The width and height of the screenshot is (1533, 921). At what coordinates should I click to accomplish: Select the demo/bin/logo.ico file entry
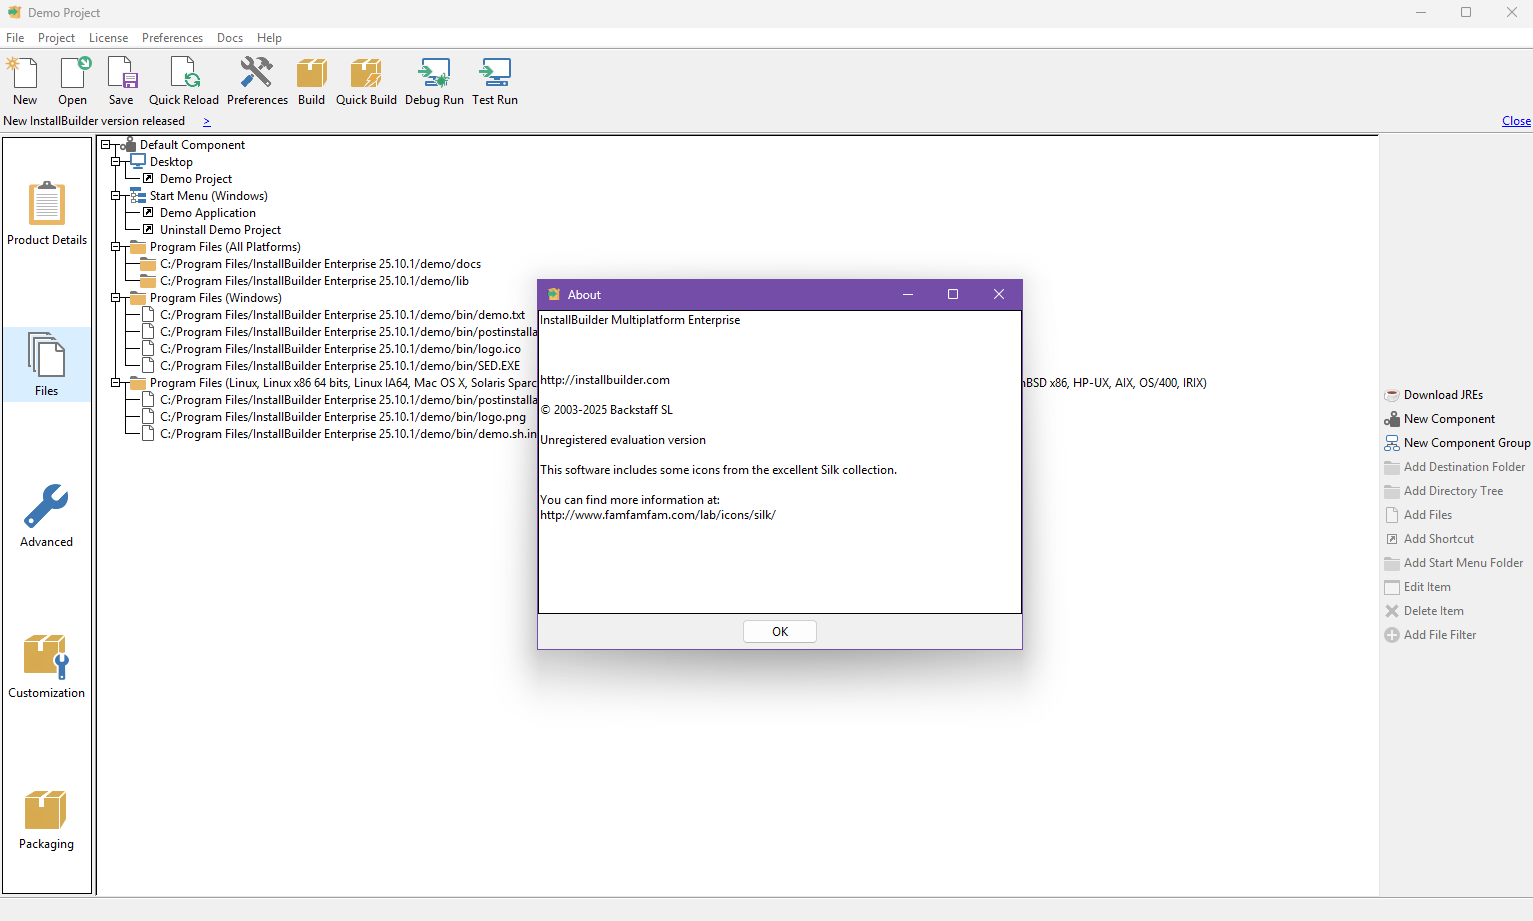coord(340,349)
